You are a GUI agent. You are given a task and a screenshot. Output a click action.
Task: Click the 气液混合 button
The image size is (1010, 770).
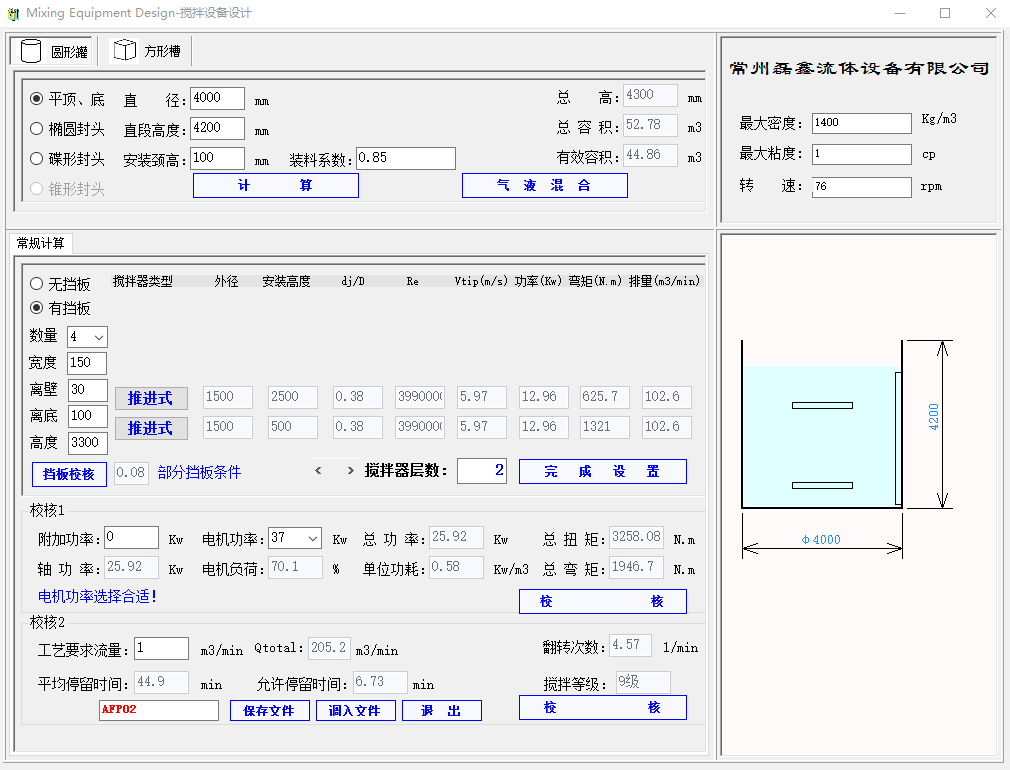coord(544,186)
